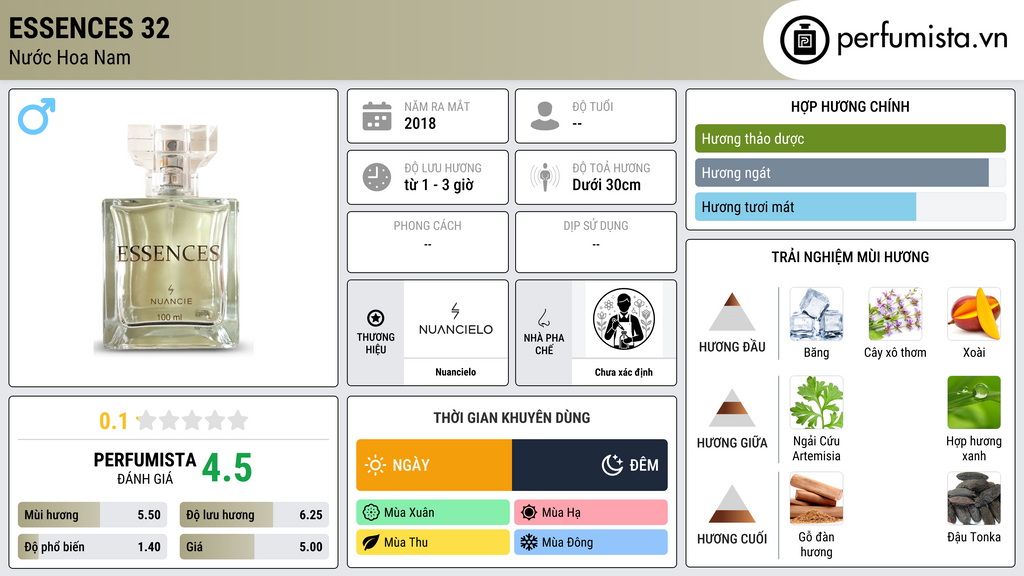Click the Chưa xác định perfumer caption
The height and width of the screenshot is (576, 1024).
click(624, 372)
